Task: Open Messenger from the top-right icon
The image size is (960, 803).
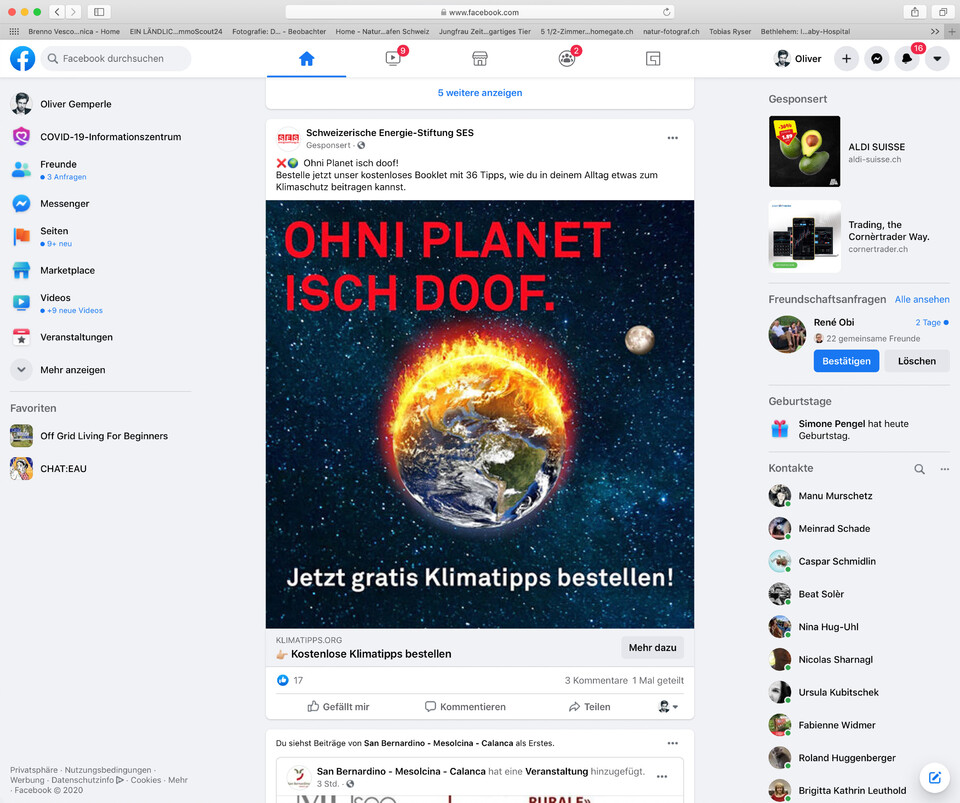Action: (877, 58)
